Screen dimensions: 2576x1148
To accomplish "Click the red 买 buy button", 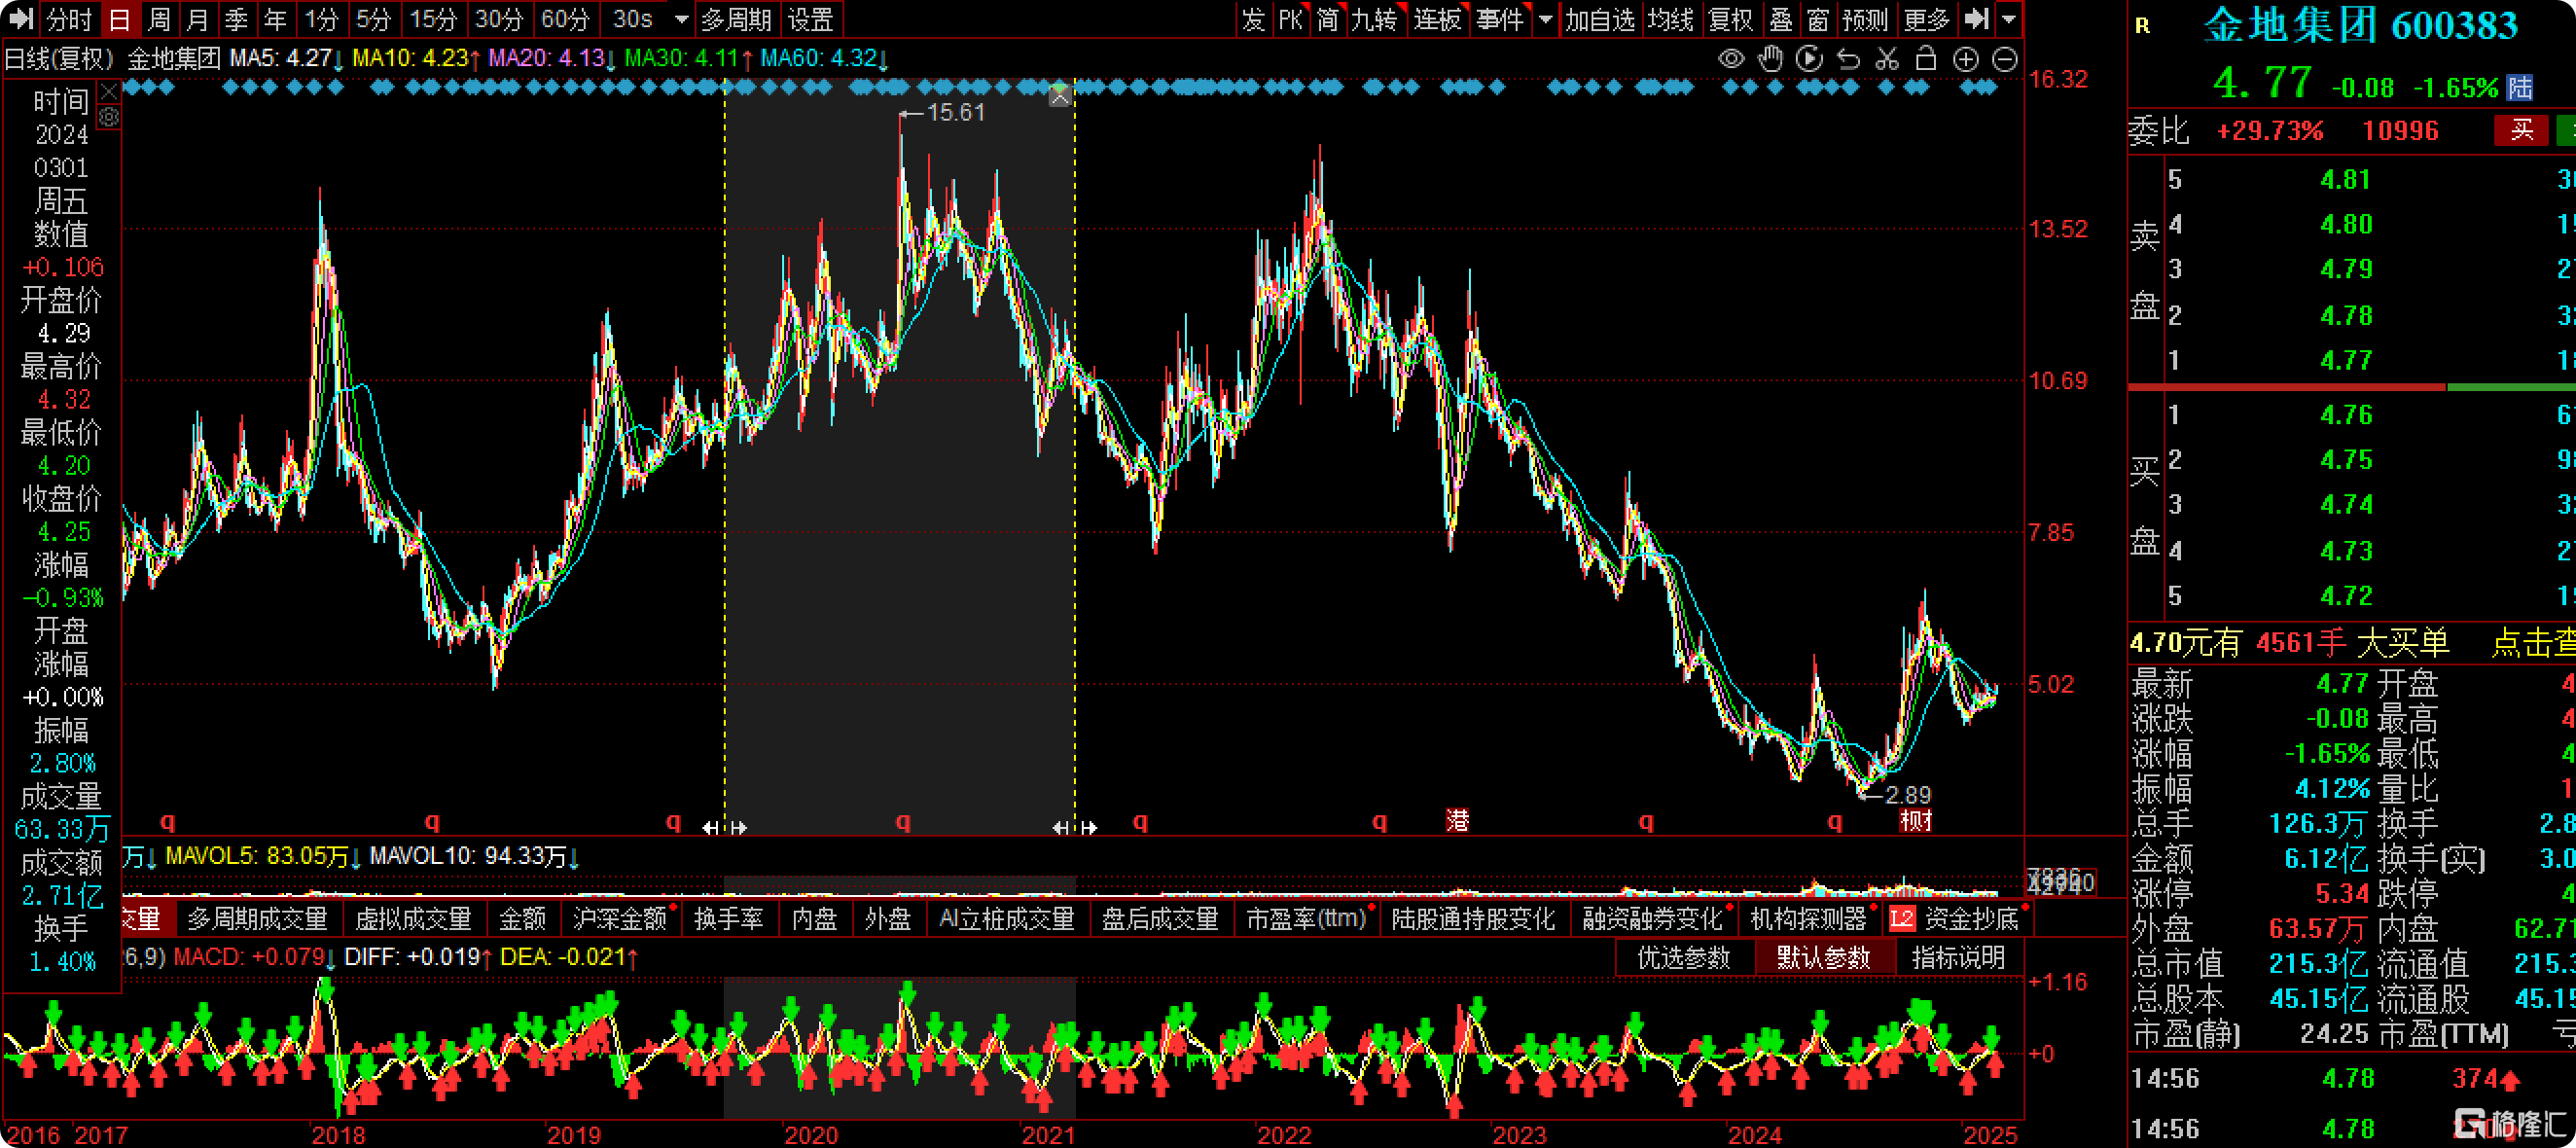I will [2523, 130].
